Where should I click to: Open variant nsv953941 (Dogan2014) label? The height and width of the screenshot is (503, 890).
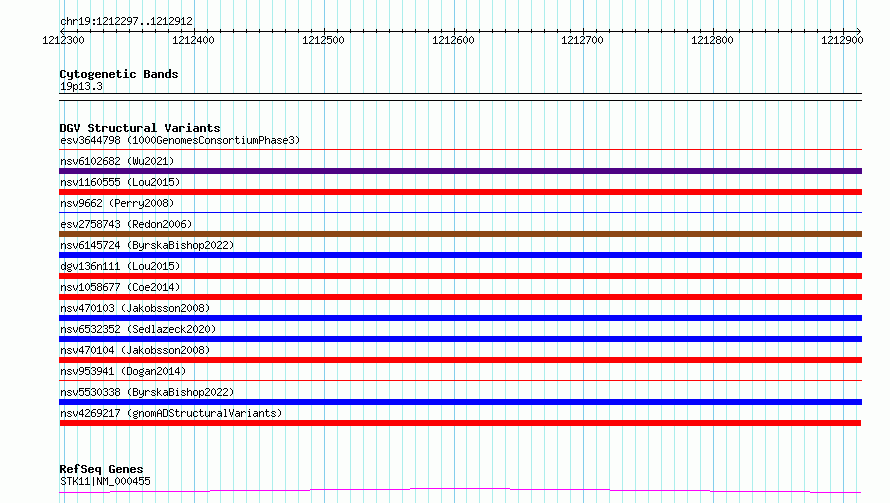pyautogui.click(x=123, y=371)
